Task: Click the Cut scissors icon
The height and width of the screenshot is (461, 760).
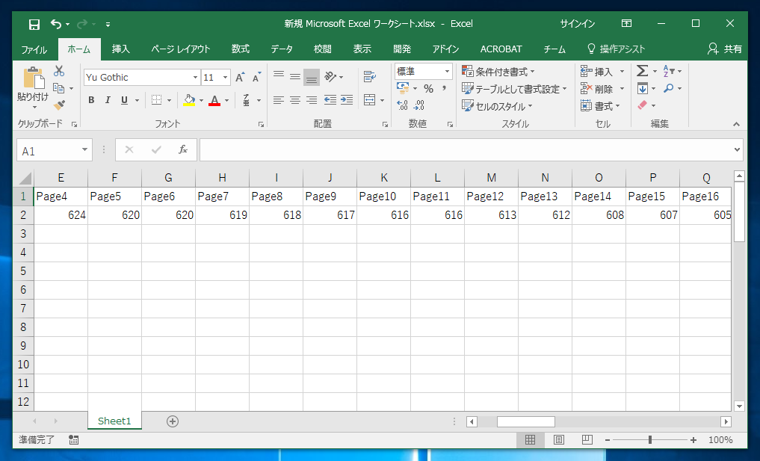Action: point(59,71)
